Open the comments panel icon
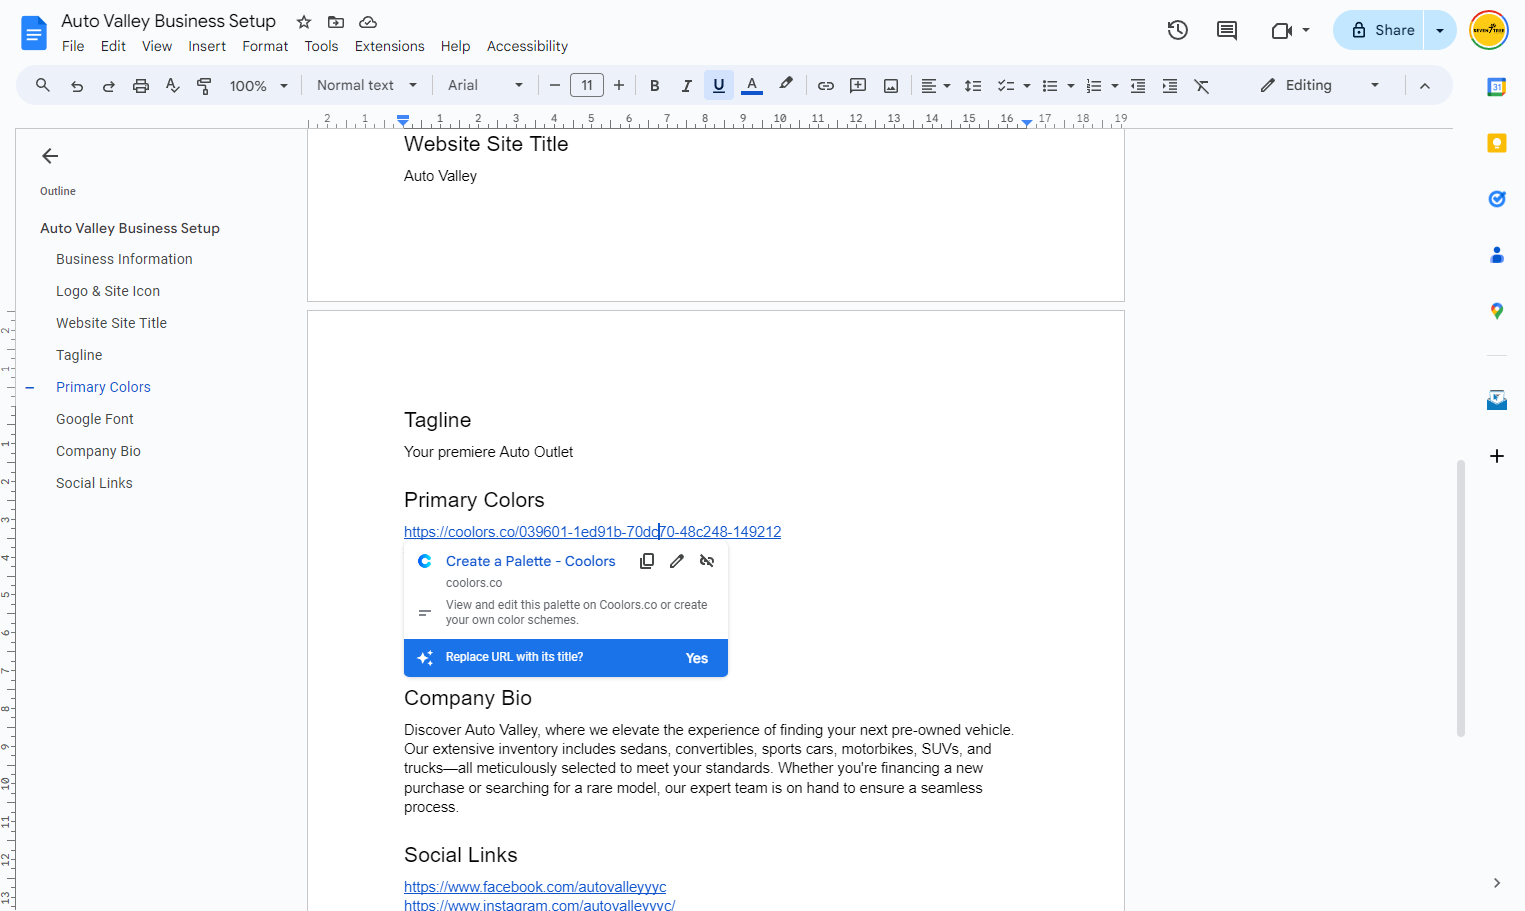Screen dimensions: 1525x911 tap(1227, 30)
